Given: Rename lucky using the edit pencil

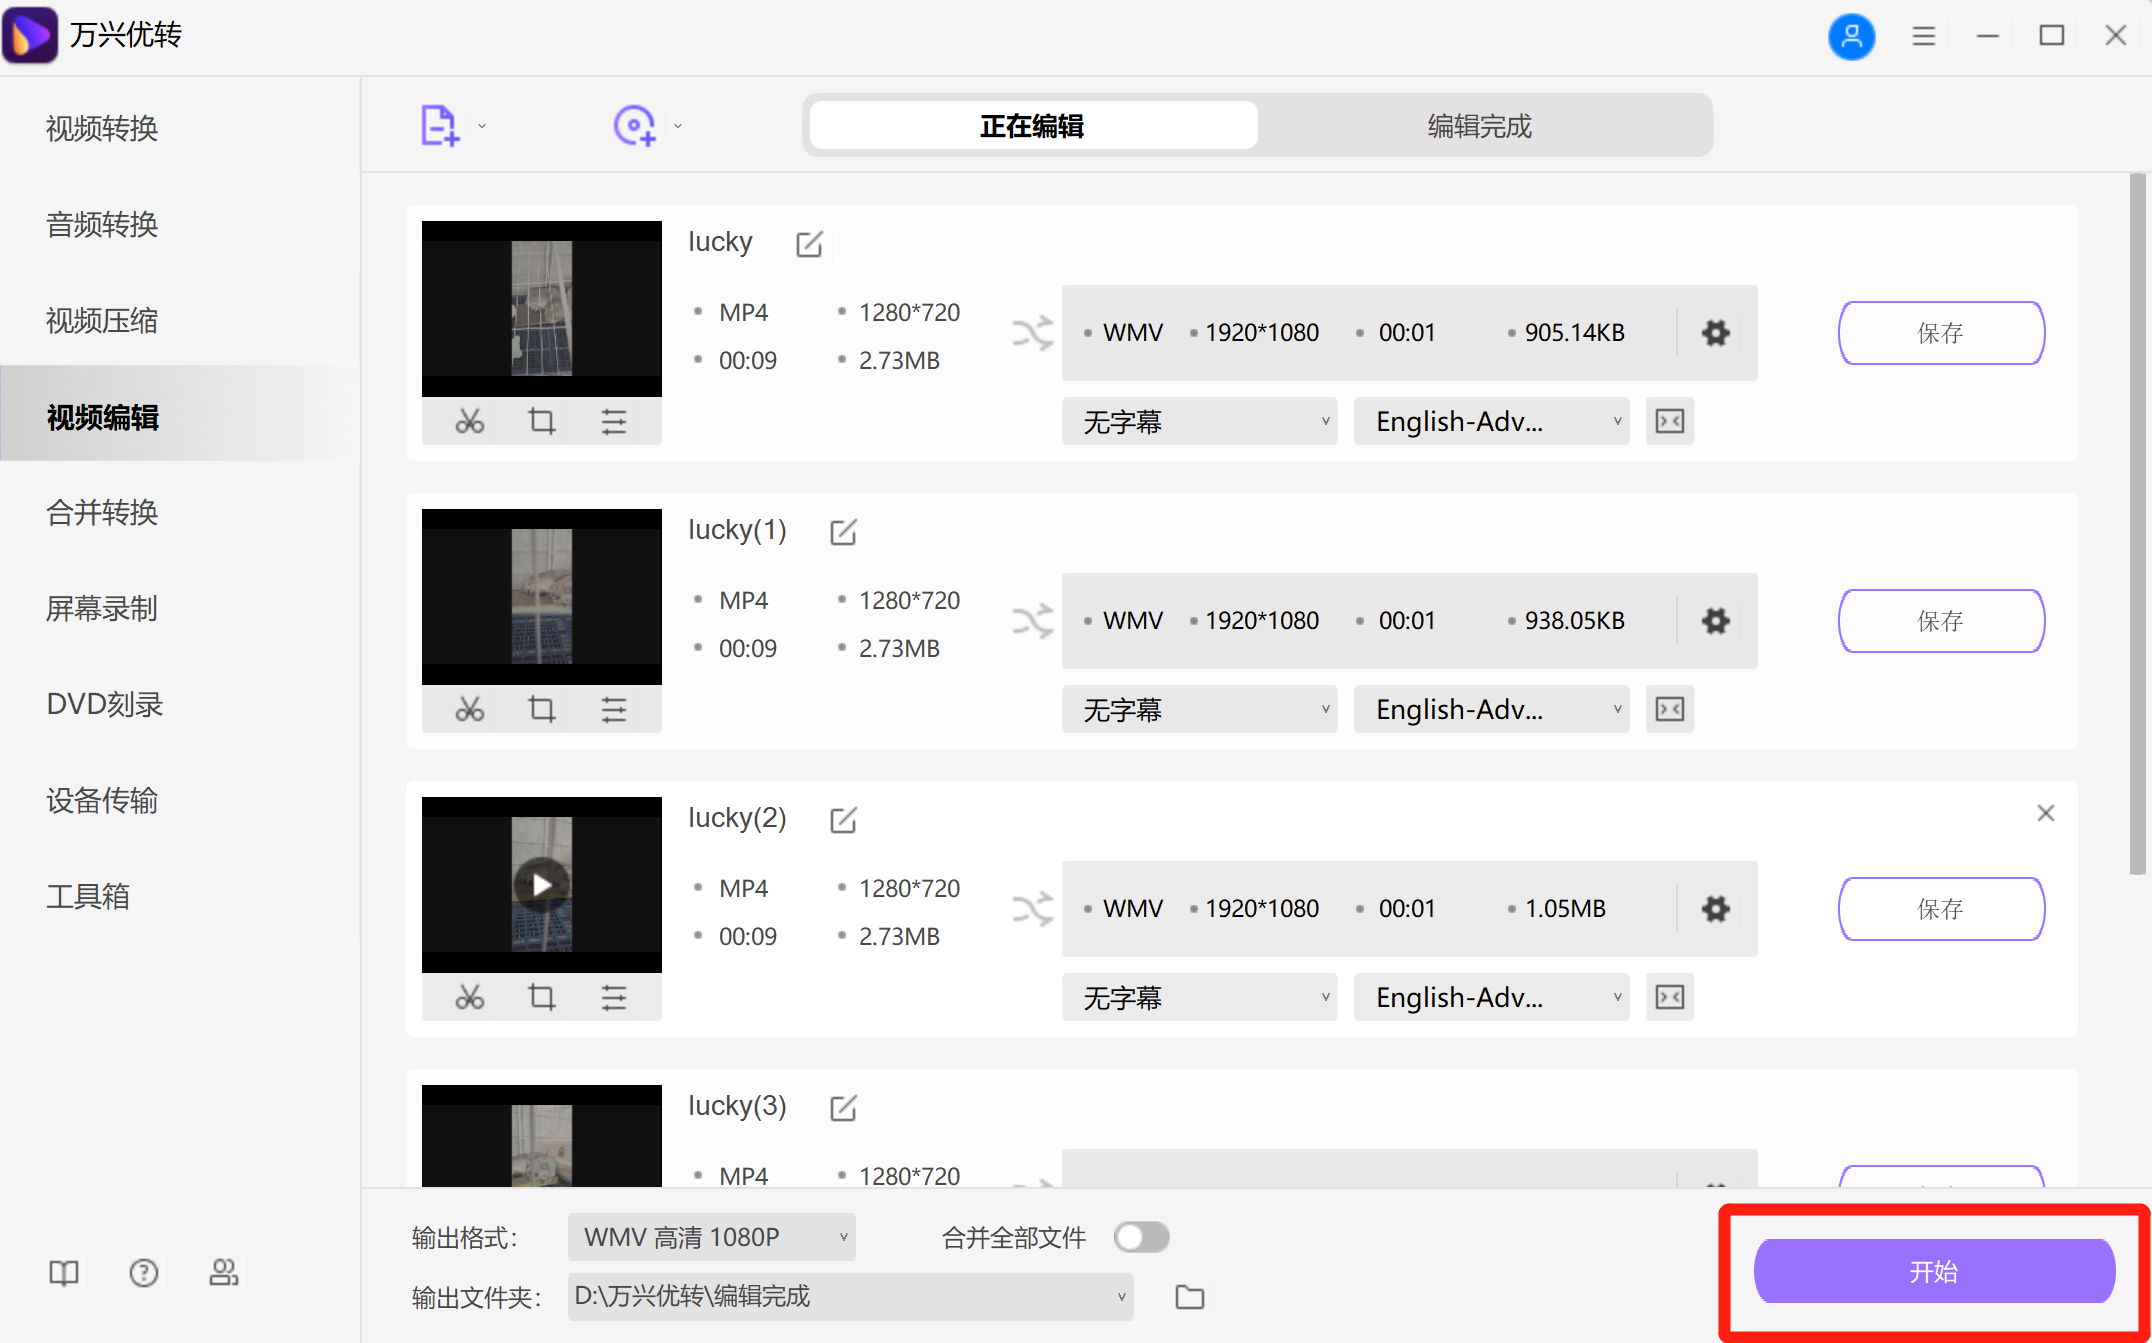Looking at the screenshot, I should point(808,243).
